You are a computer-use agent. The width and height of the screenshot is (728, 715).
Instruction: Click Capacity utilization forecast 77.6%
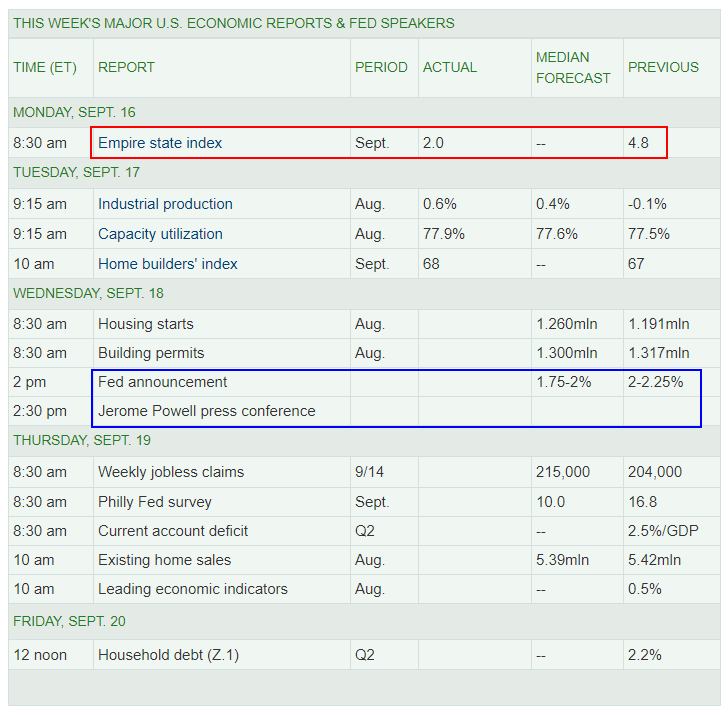[x=557, y=234]
